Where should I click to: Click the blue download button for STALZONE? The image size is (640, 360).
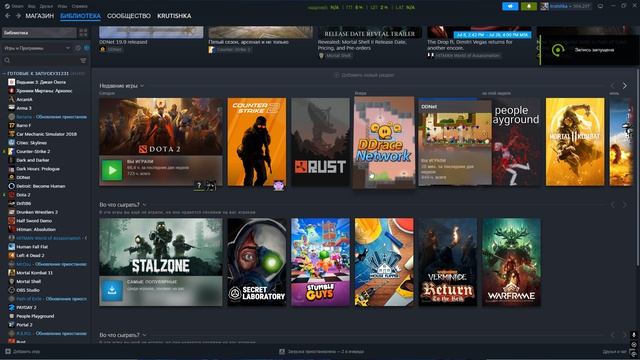112,291
